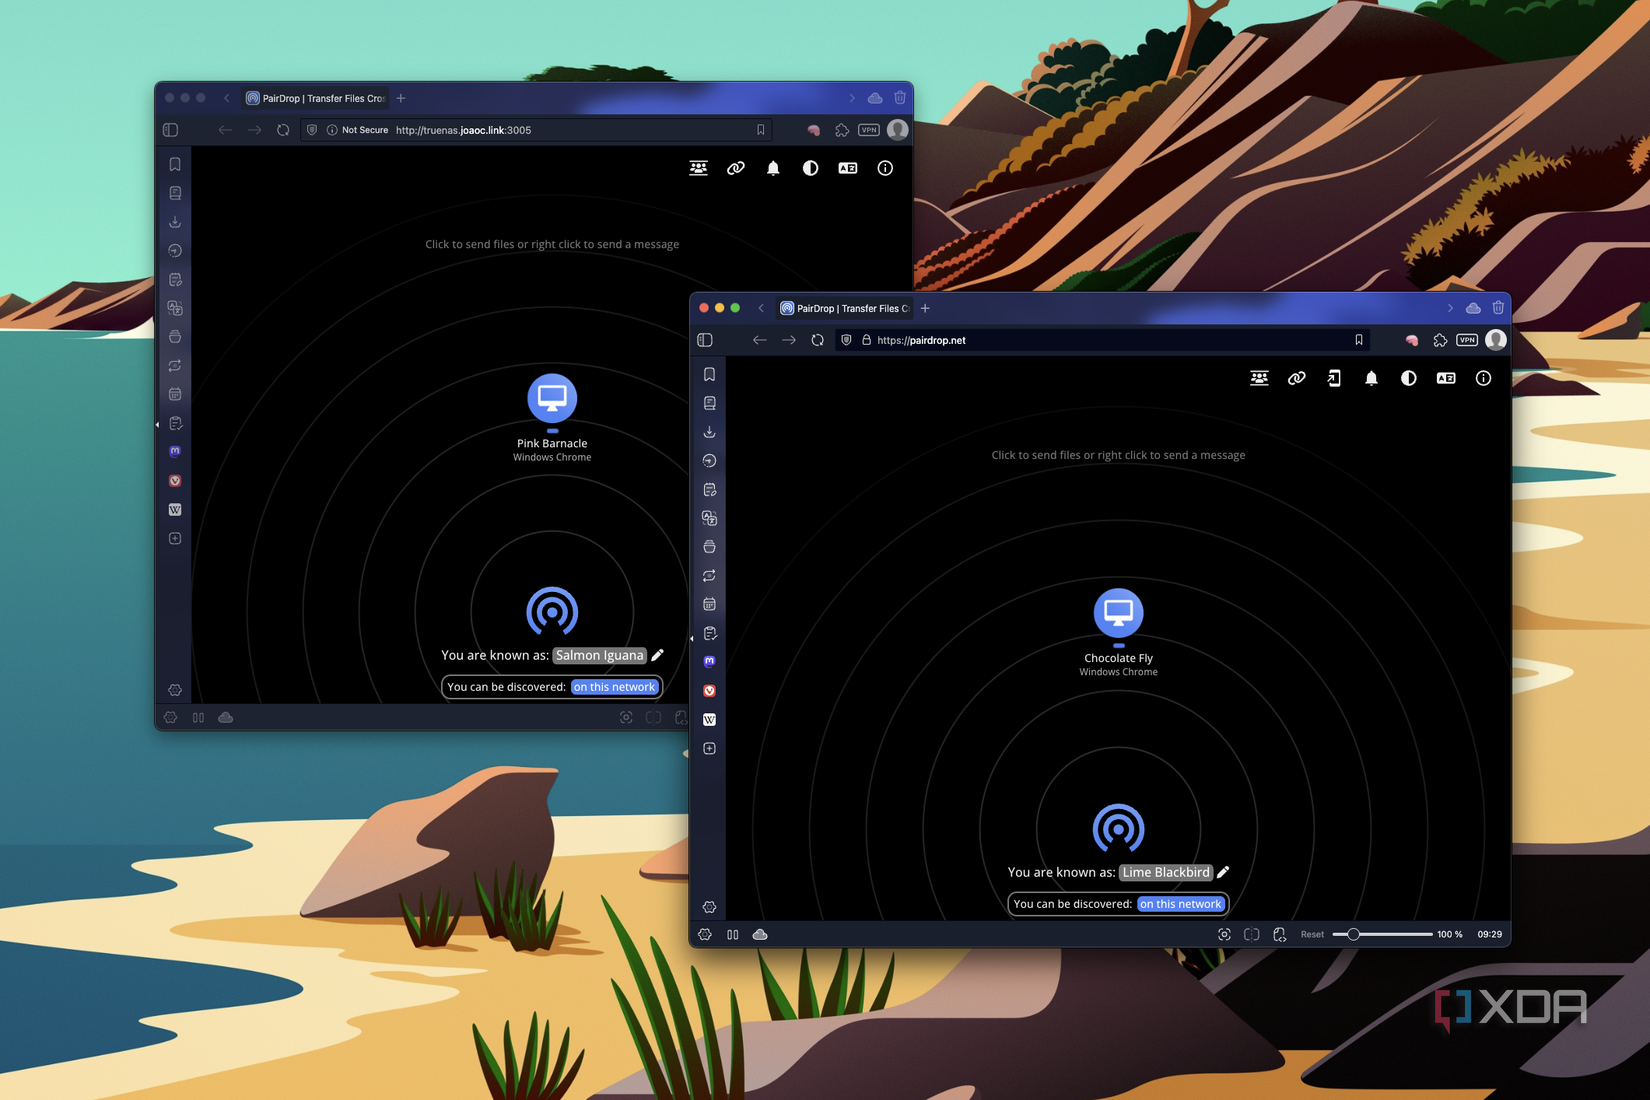Join a public room via the link icon
1650x1100 pixels.
(x=1297, y=378)
